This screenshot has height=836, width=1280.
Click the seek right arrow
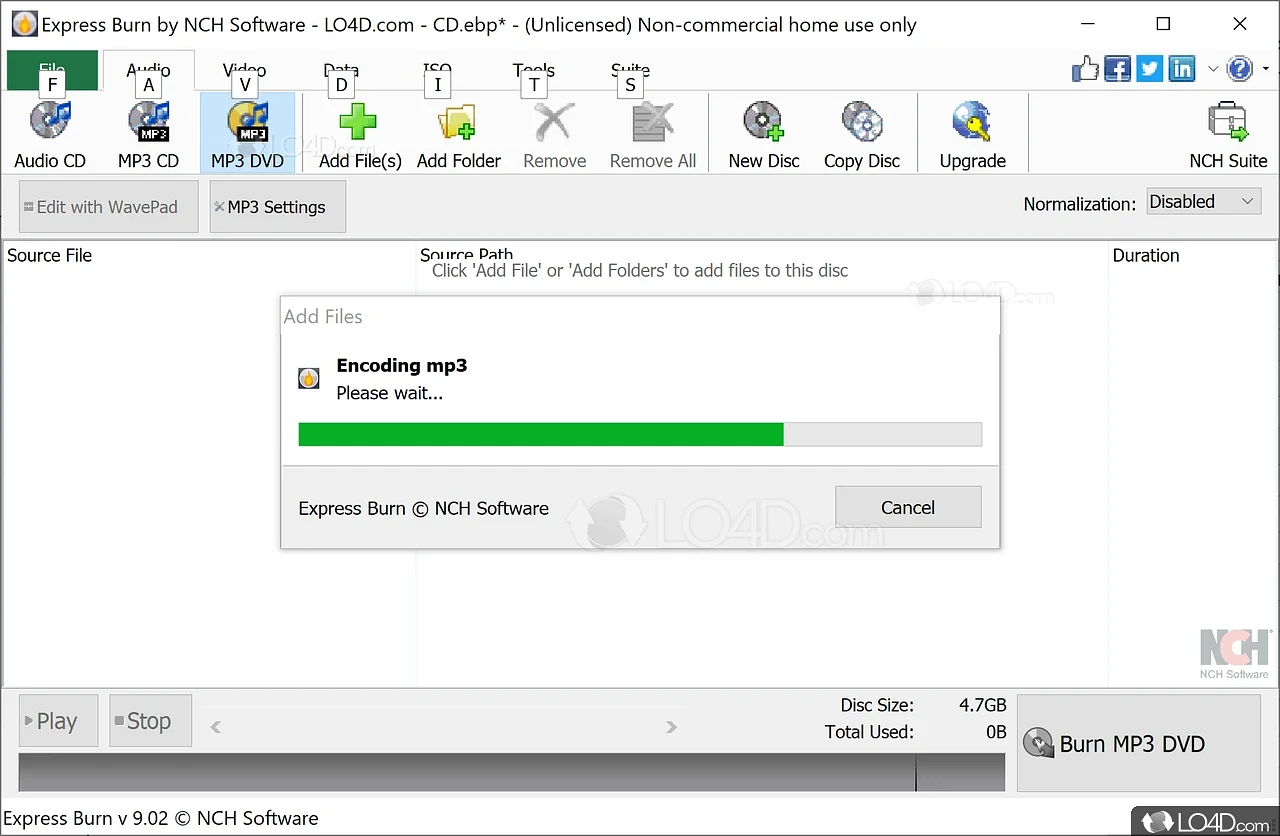[671, 727]
